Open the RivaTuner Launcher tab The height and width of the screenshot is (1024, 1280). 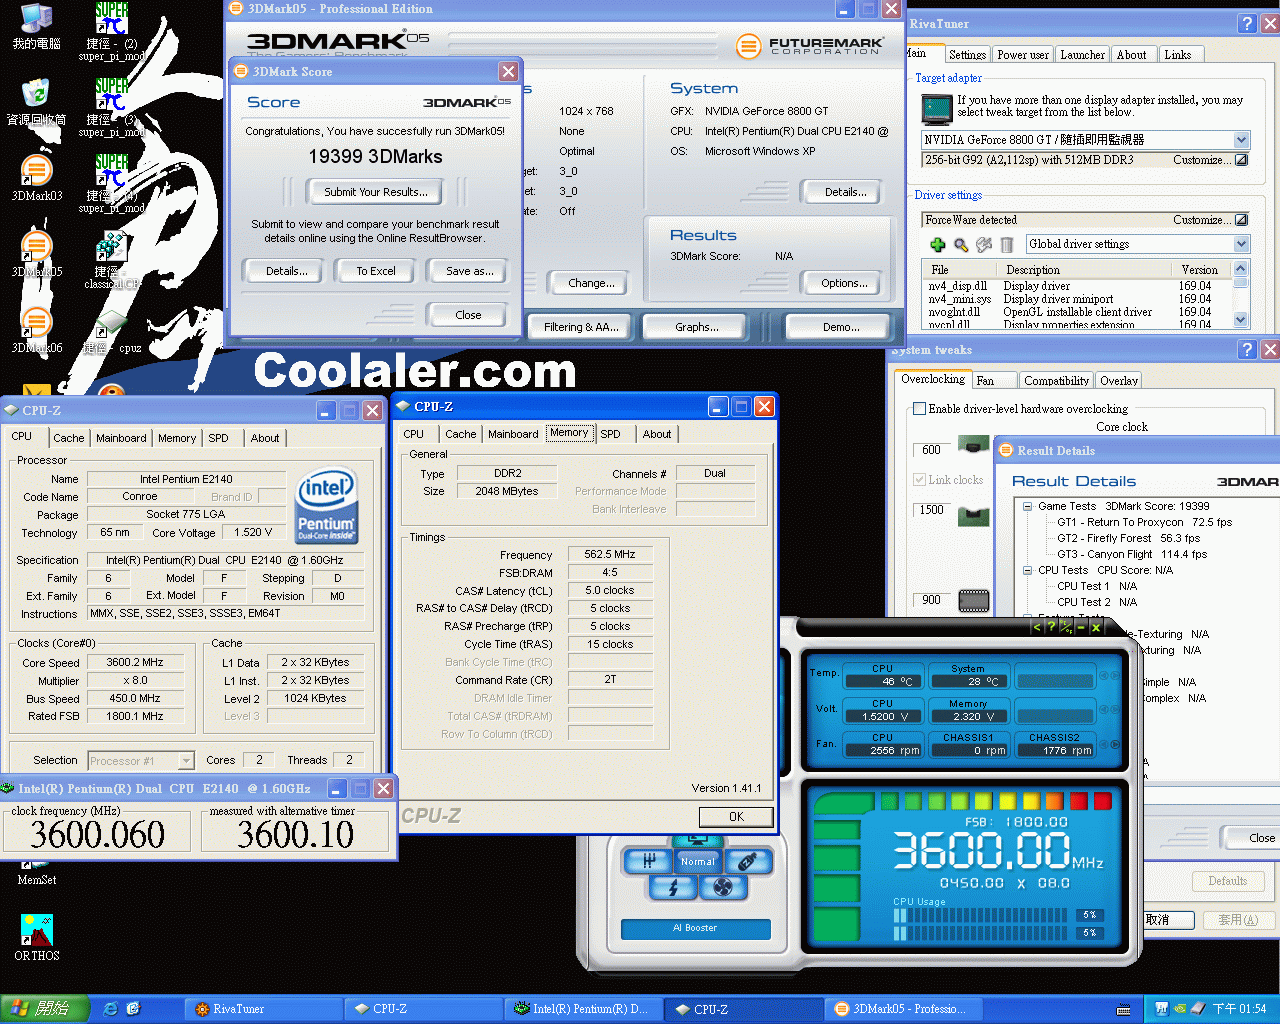(1082, 55)
